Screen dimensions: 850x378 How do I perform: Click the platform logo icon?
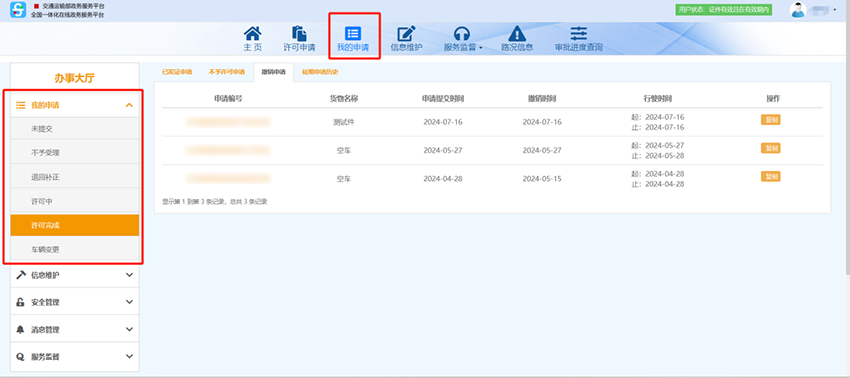[18, 10]
